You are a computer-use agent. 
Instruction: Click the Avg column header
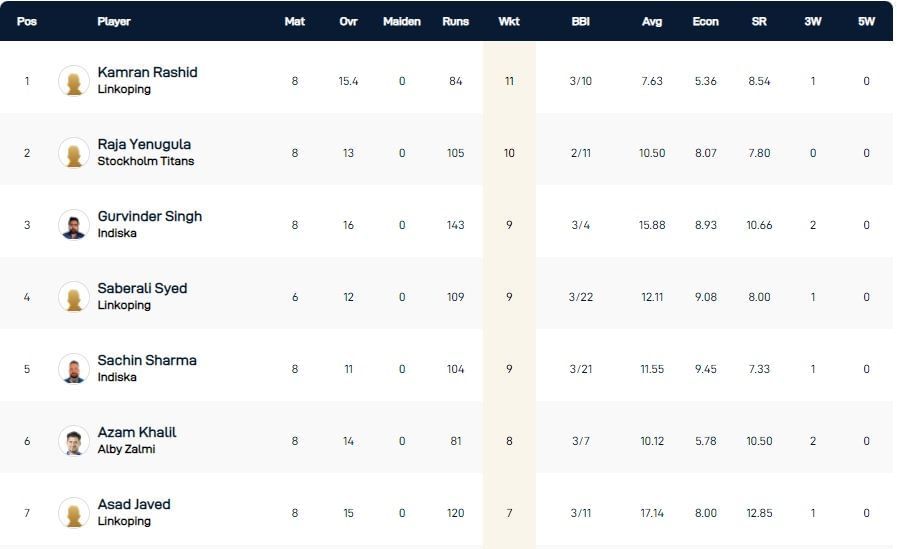coord(652,21)
